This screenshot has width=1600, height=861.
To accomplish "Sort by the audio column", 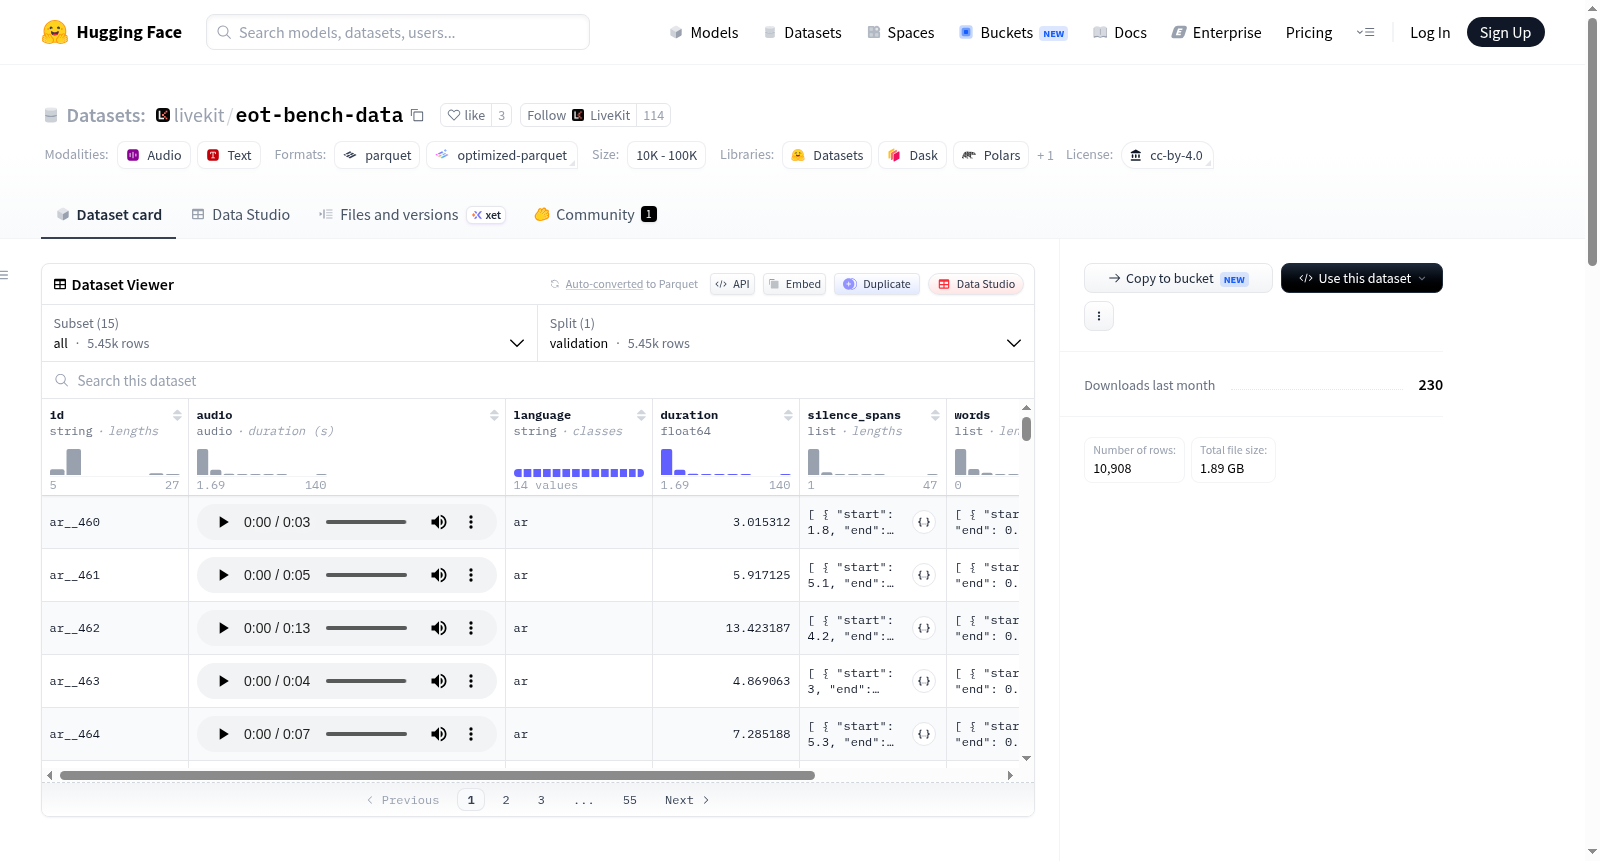I will click(494, 415).
